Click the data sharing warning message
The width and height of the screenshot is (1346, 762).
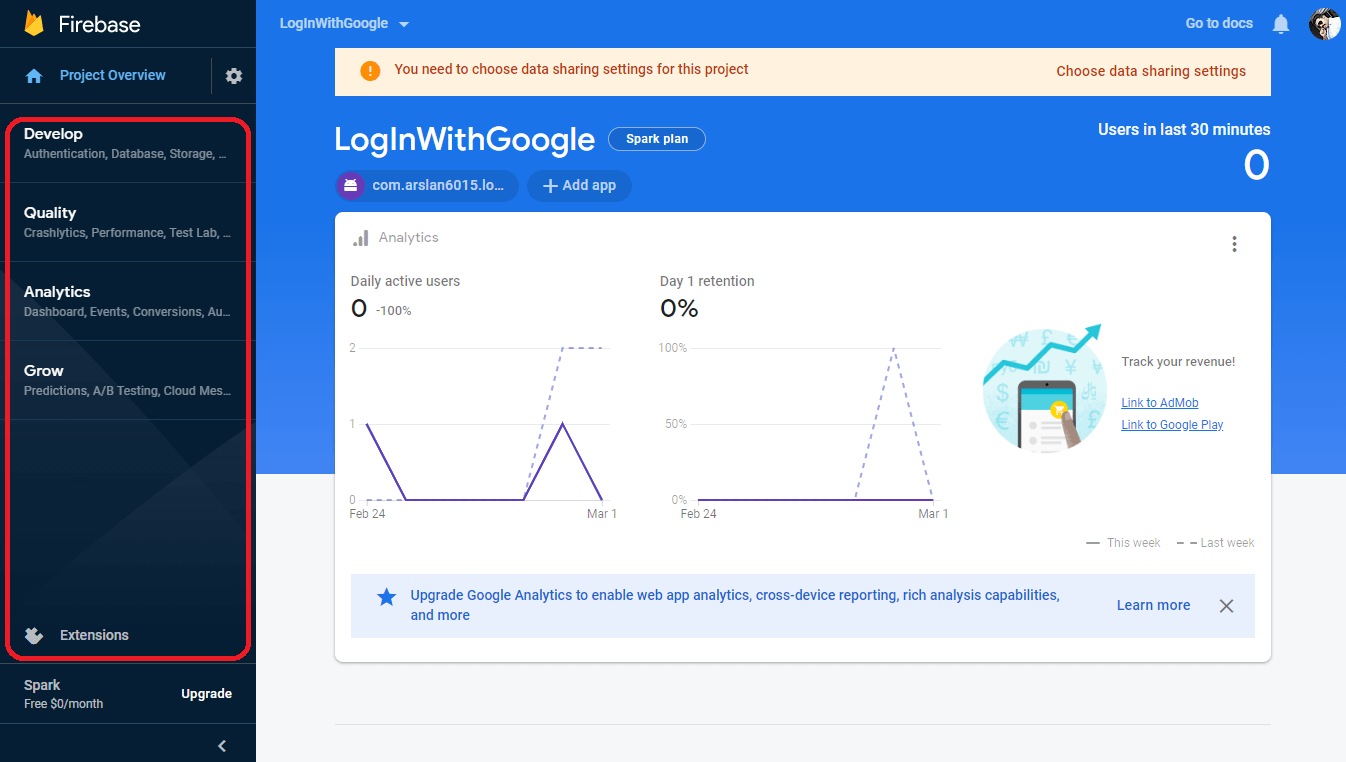pos(571,69)
